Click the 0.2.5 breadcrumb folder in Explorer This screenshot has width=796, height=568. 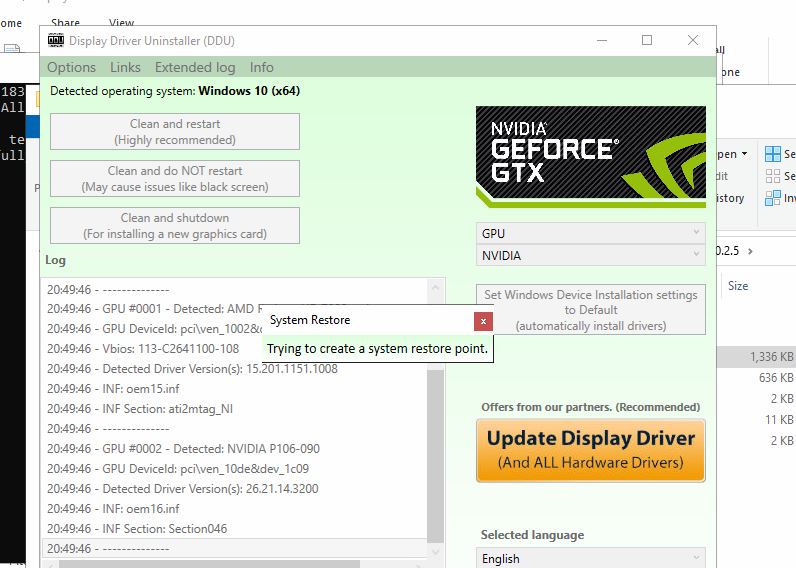(728, 251)
